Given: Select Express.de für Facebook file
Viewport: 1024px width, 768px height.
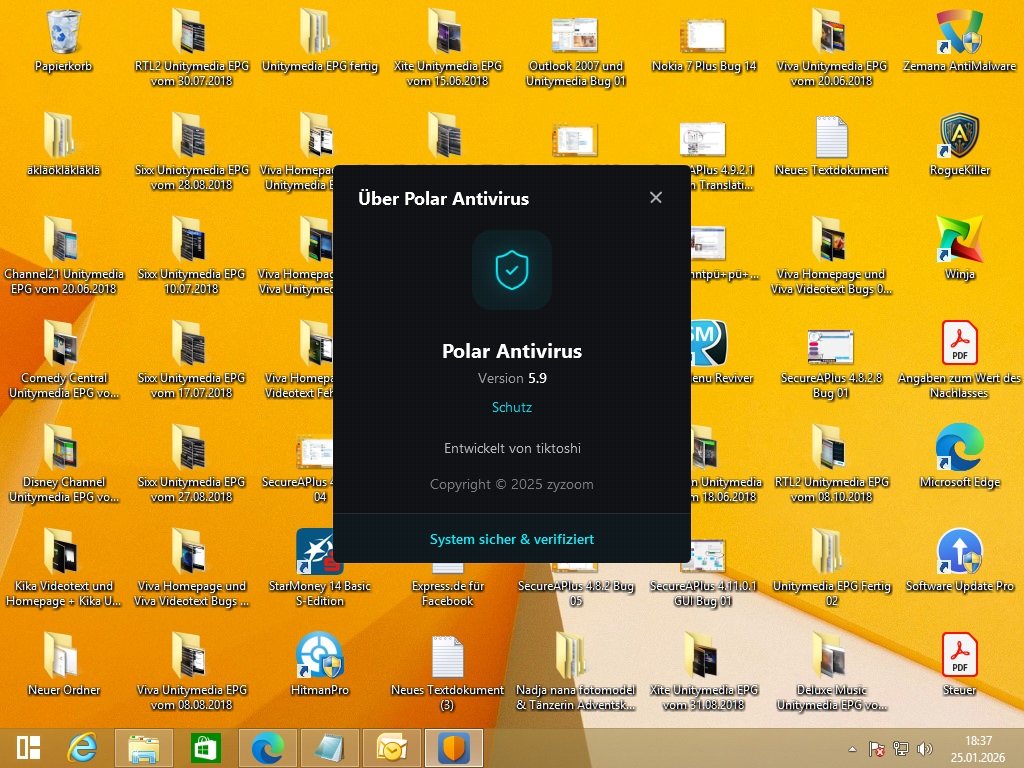Looking at the screenshot, I should (447, 584).
